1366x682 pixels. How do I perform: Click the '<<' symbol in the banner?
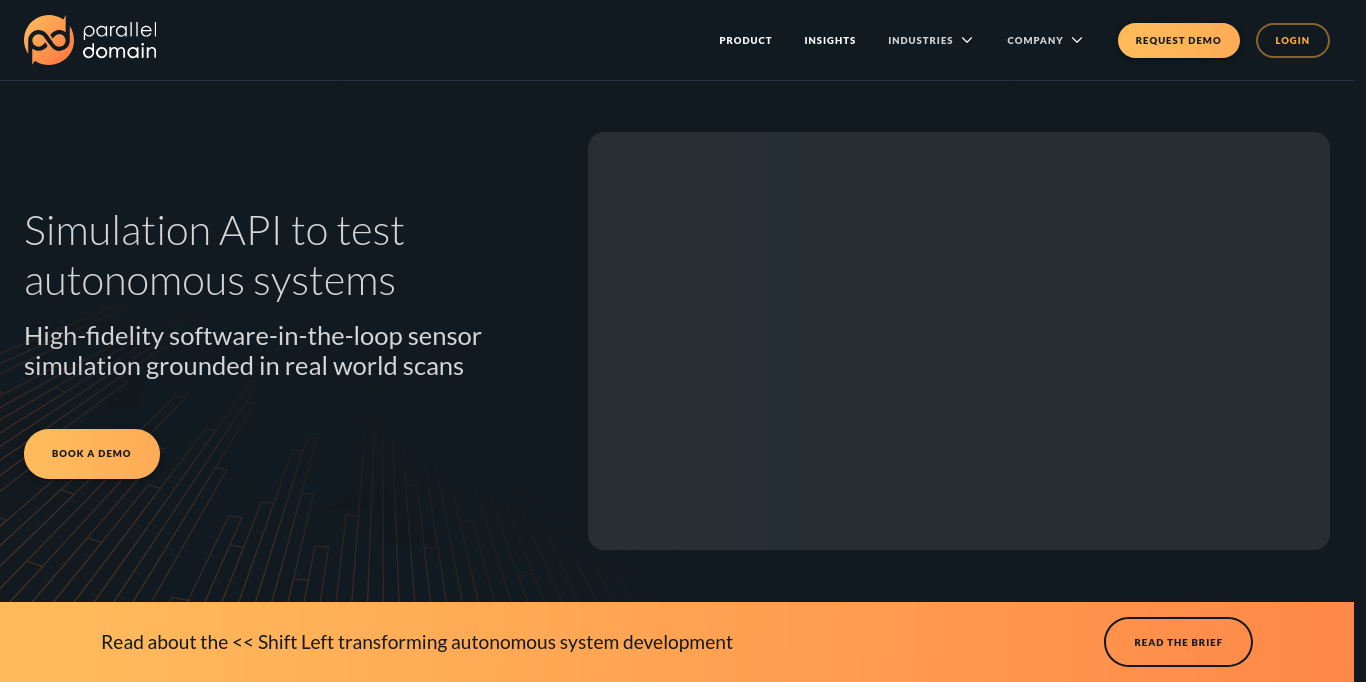pyautogui.click(x=242, y=642)
